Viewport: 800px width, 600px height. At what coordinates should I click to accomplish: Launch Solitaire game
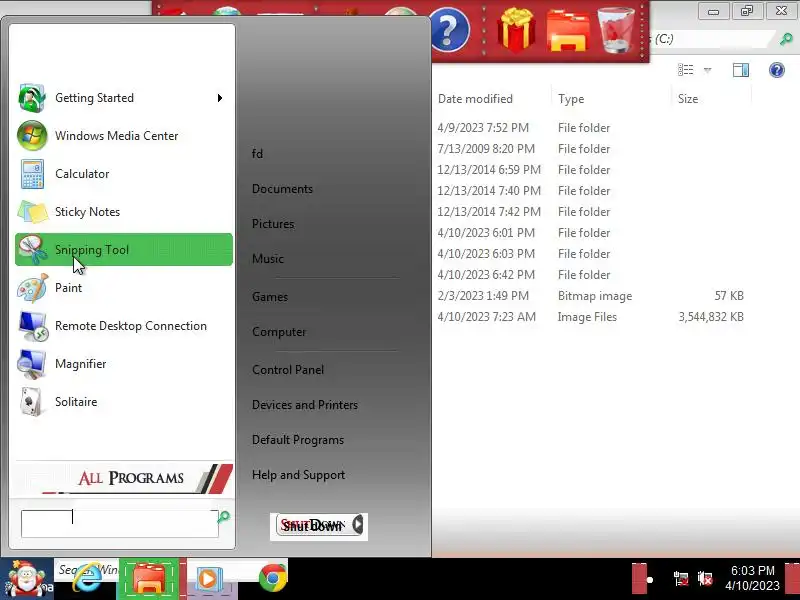point(123,402)
